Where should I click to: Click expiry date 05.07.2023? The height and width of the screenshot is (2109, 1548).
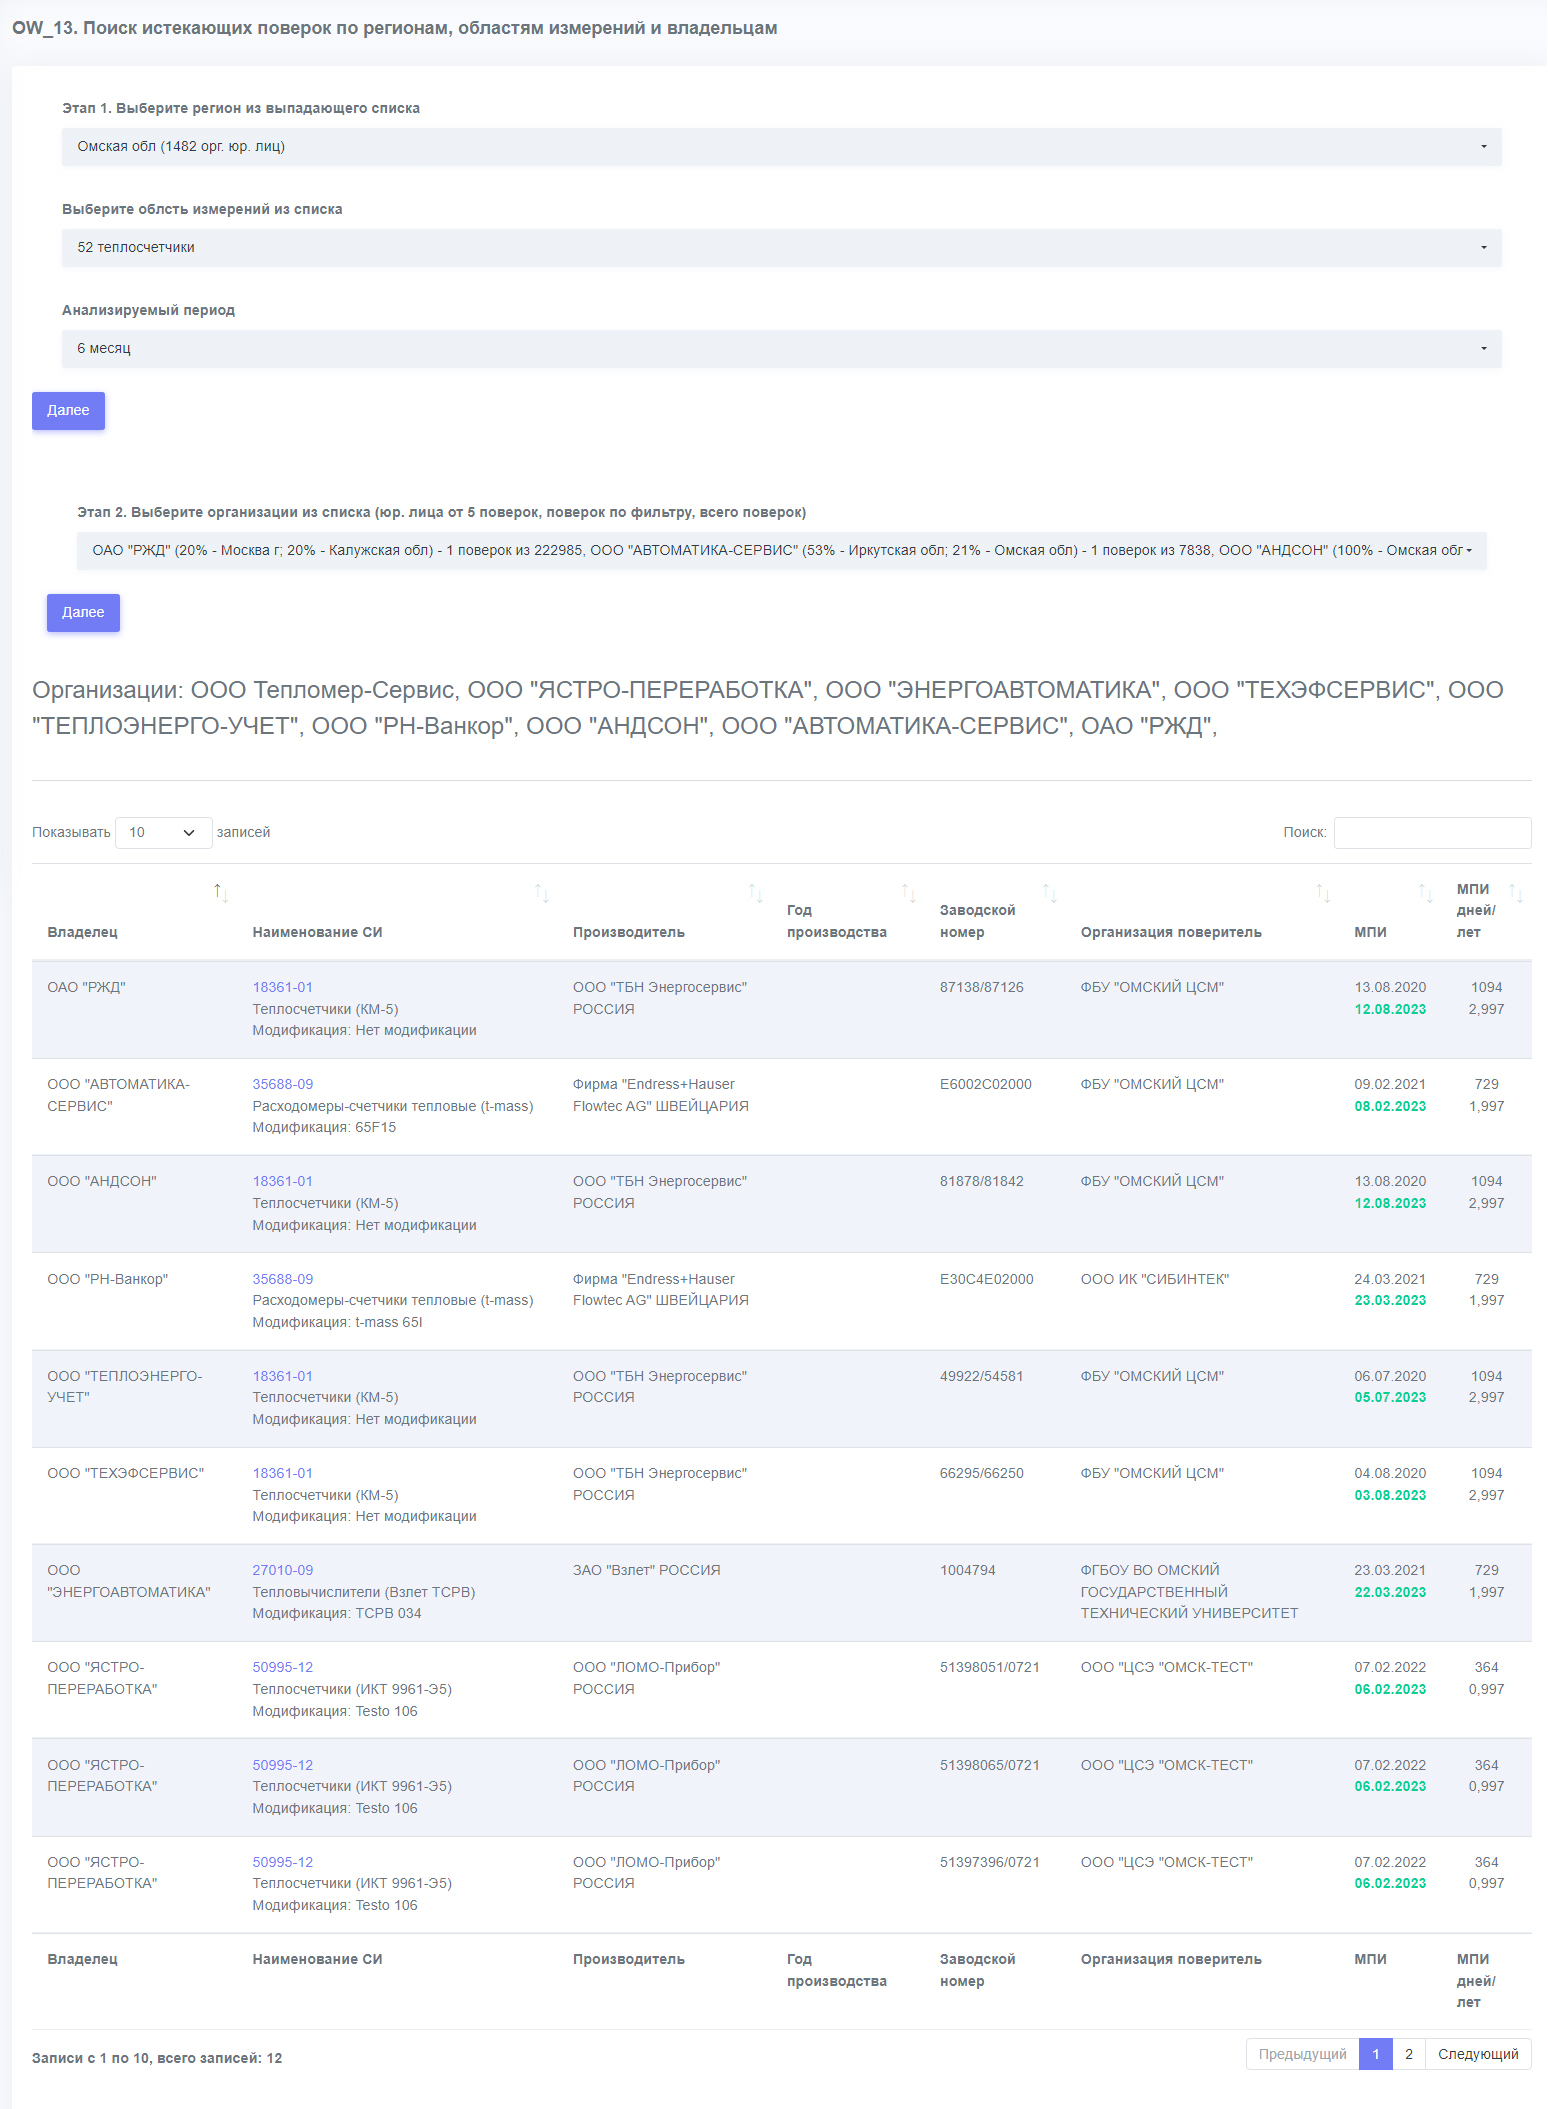coord(1390,1398)
